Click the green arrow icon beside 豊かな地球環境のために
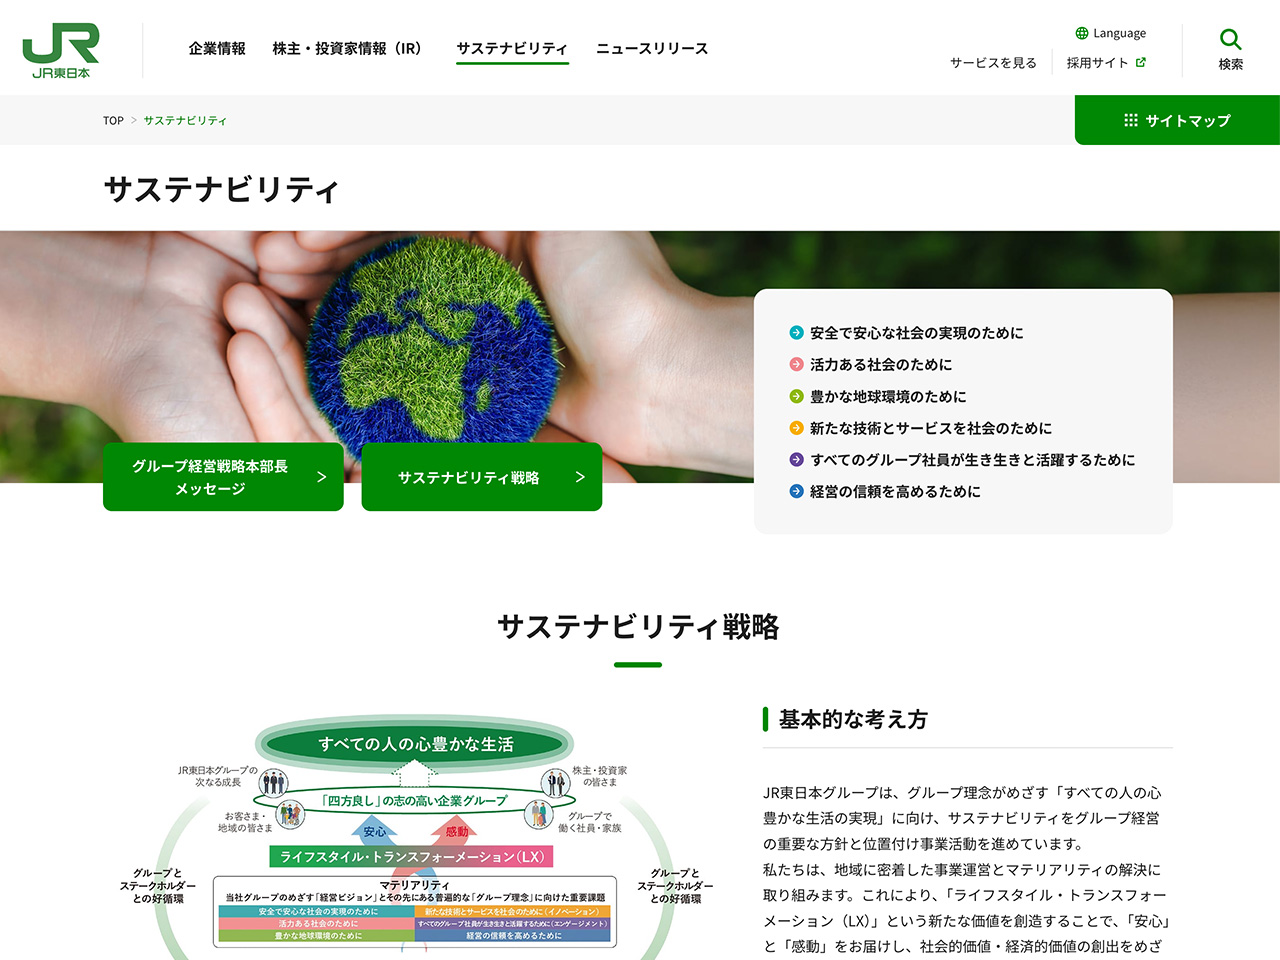The height and width of the screenshot is (960, 1280). 796,397
